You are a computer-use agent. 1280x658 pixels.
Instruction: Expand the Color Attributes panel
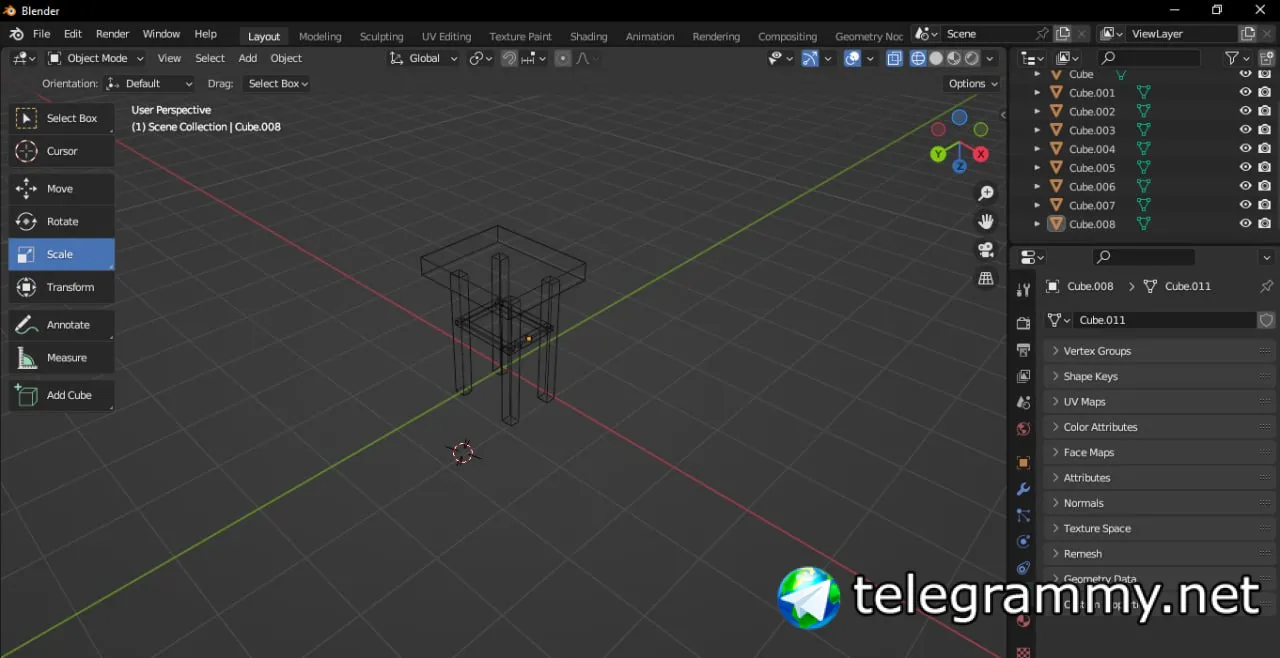click(x=1161, y=427)
